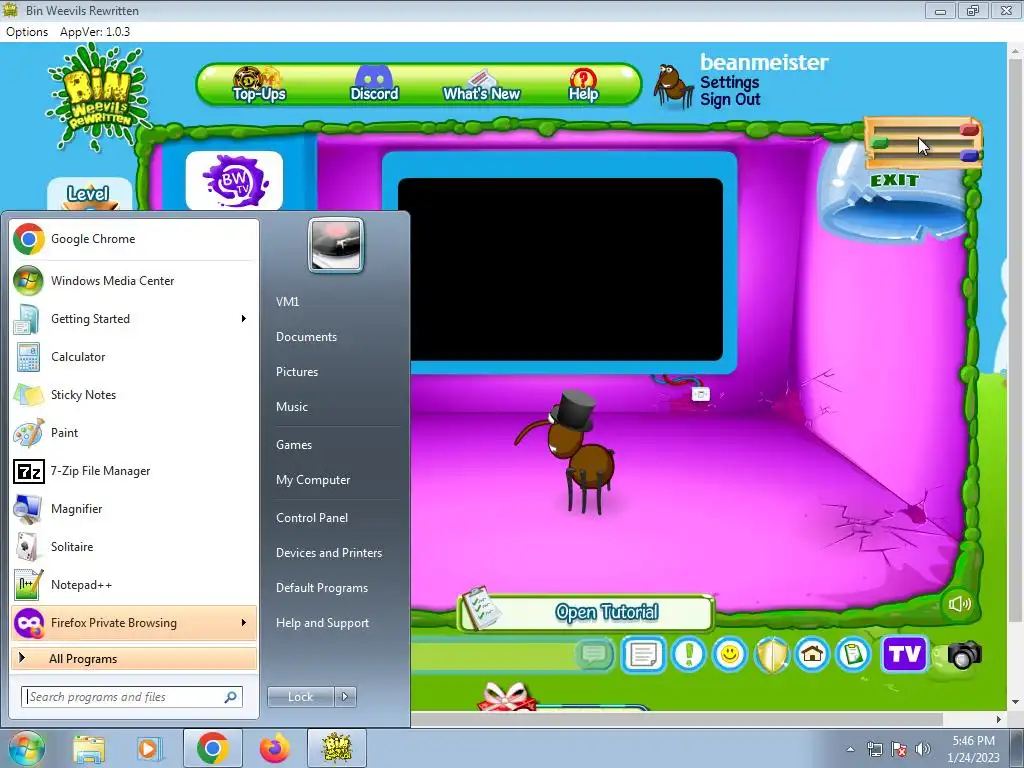This screenshot has width=1024, height=768.
Task: Click the horizontal scrollbar right arrow
Action: [999, 719]
